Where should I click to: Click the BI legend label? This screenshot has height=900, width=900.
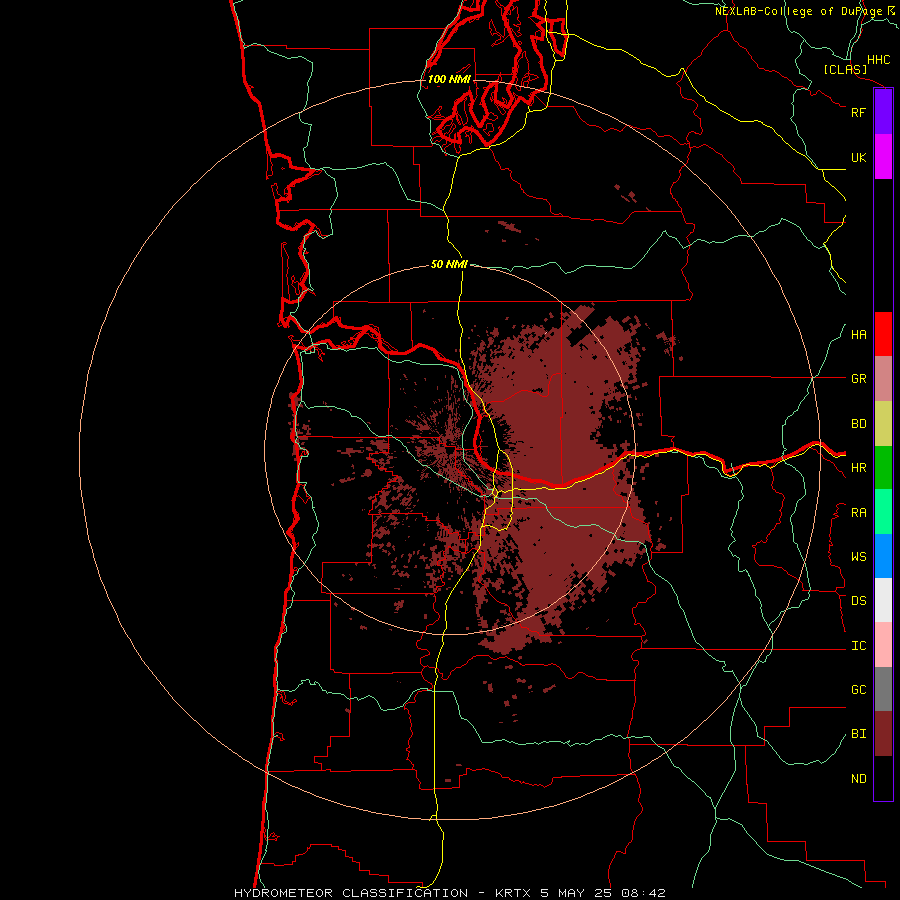[x=858, y=734]
